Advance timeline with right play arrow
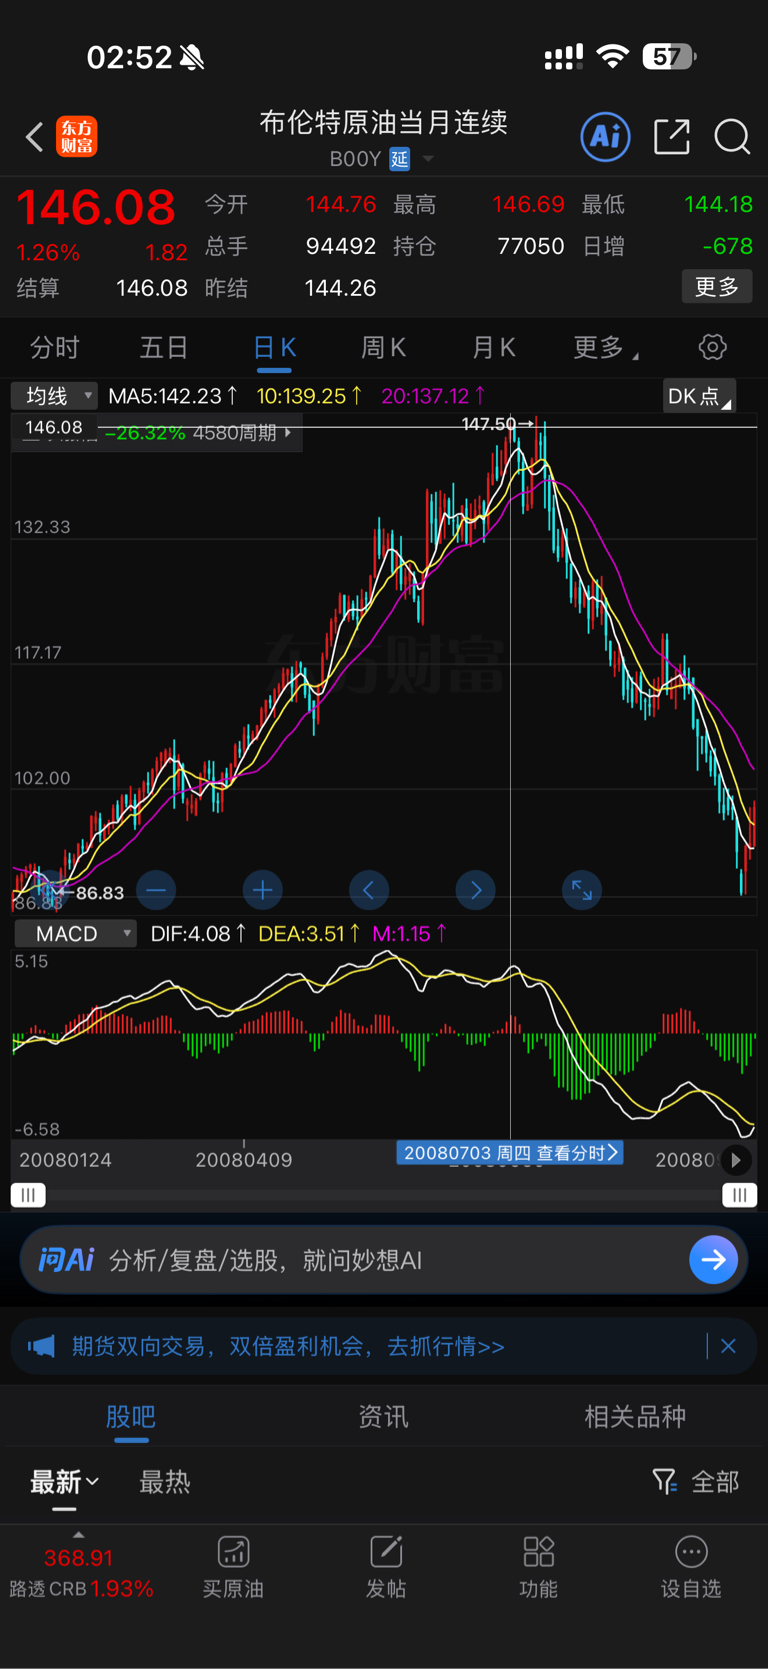 pyautogui.click(x=736, y=1160)
